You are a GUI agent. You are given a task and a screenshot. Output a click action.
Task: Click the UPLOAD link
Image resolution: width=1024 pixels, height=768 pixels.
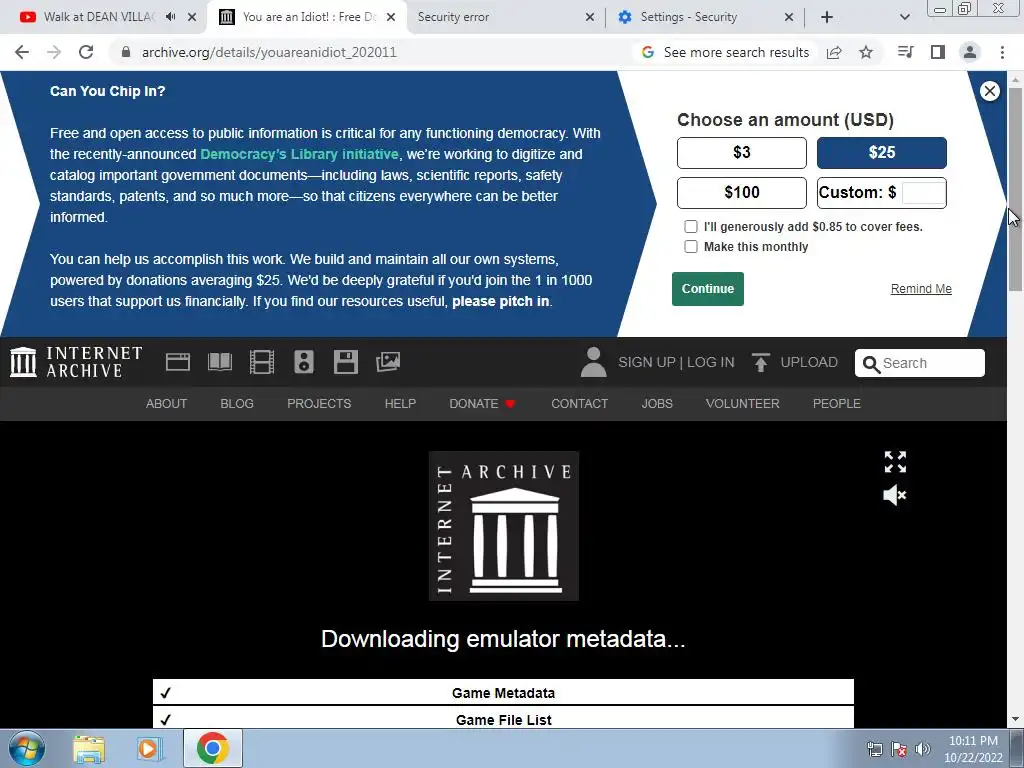coord(795,362)
